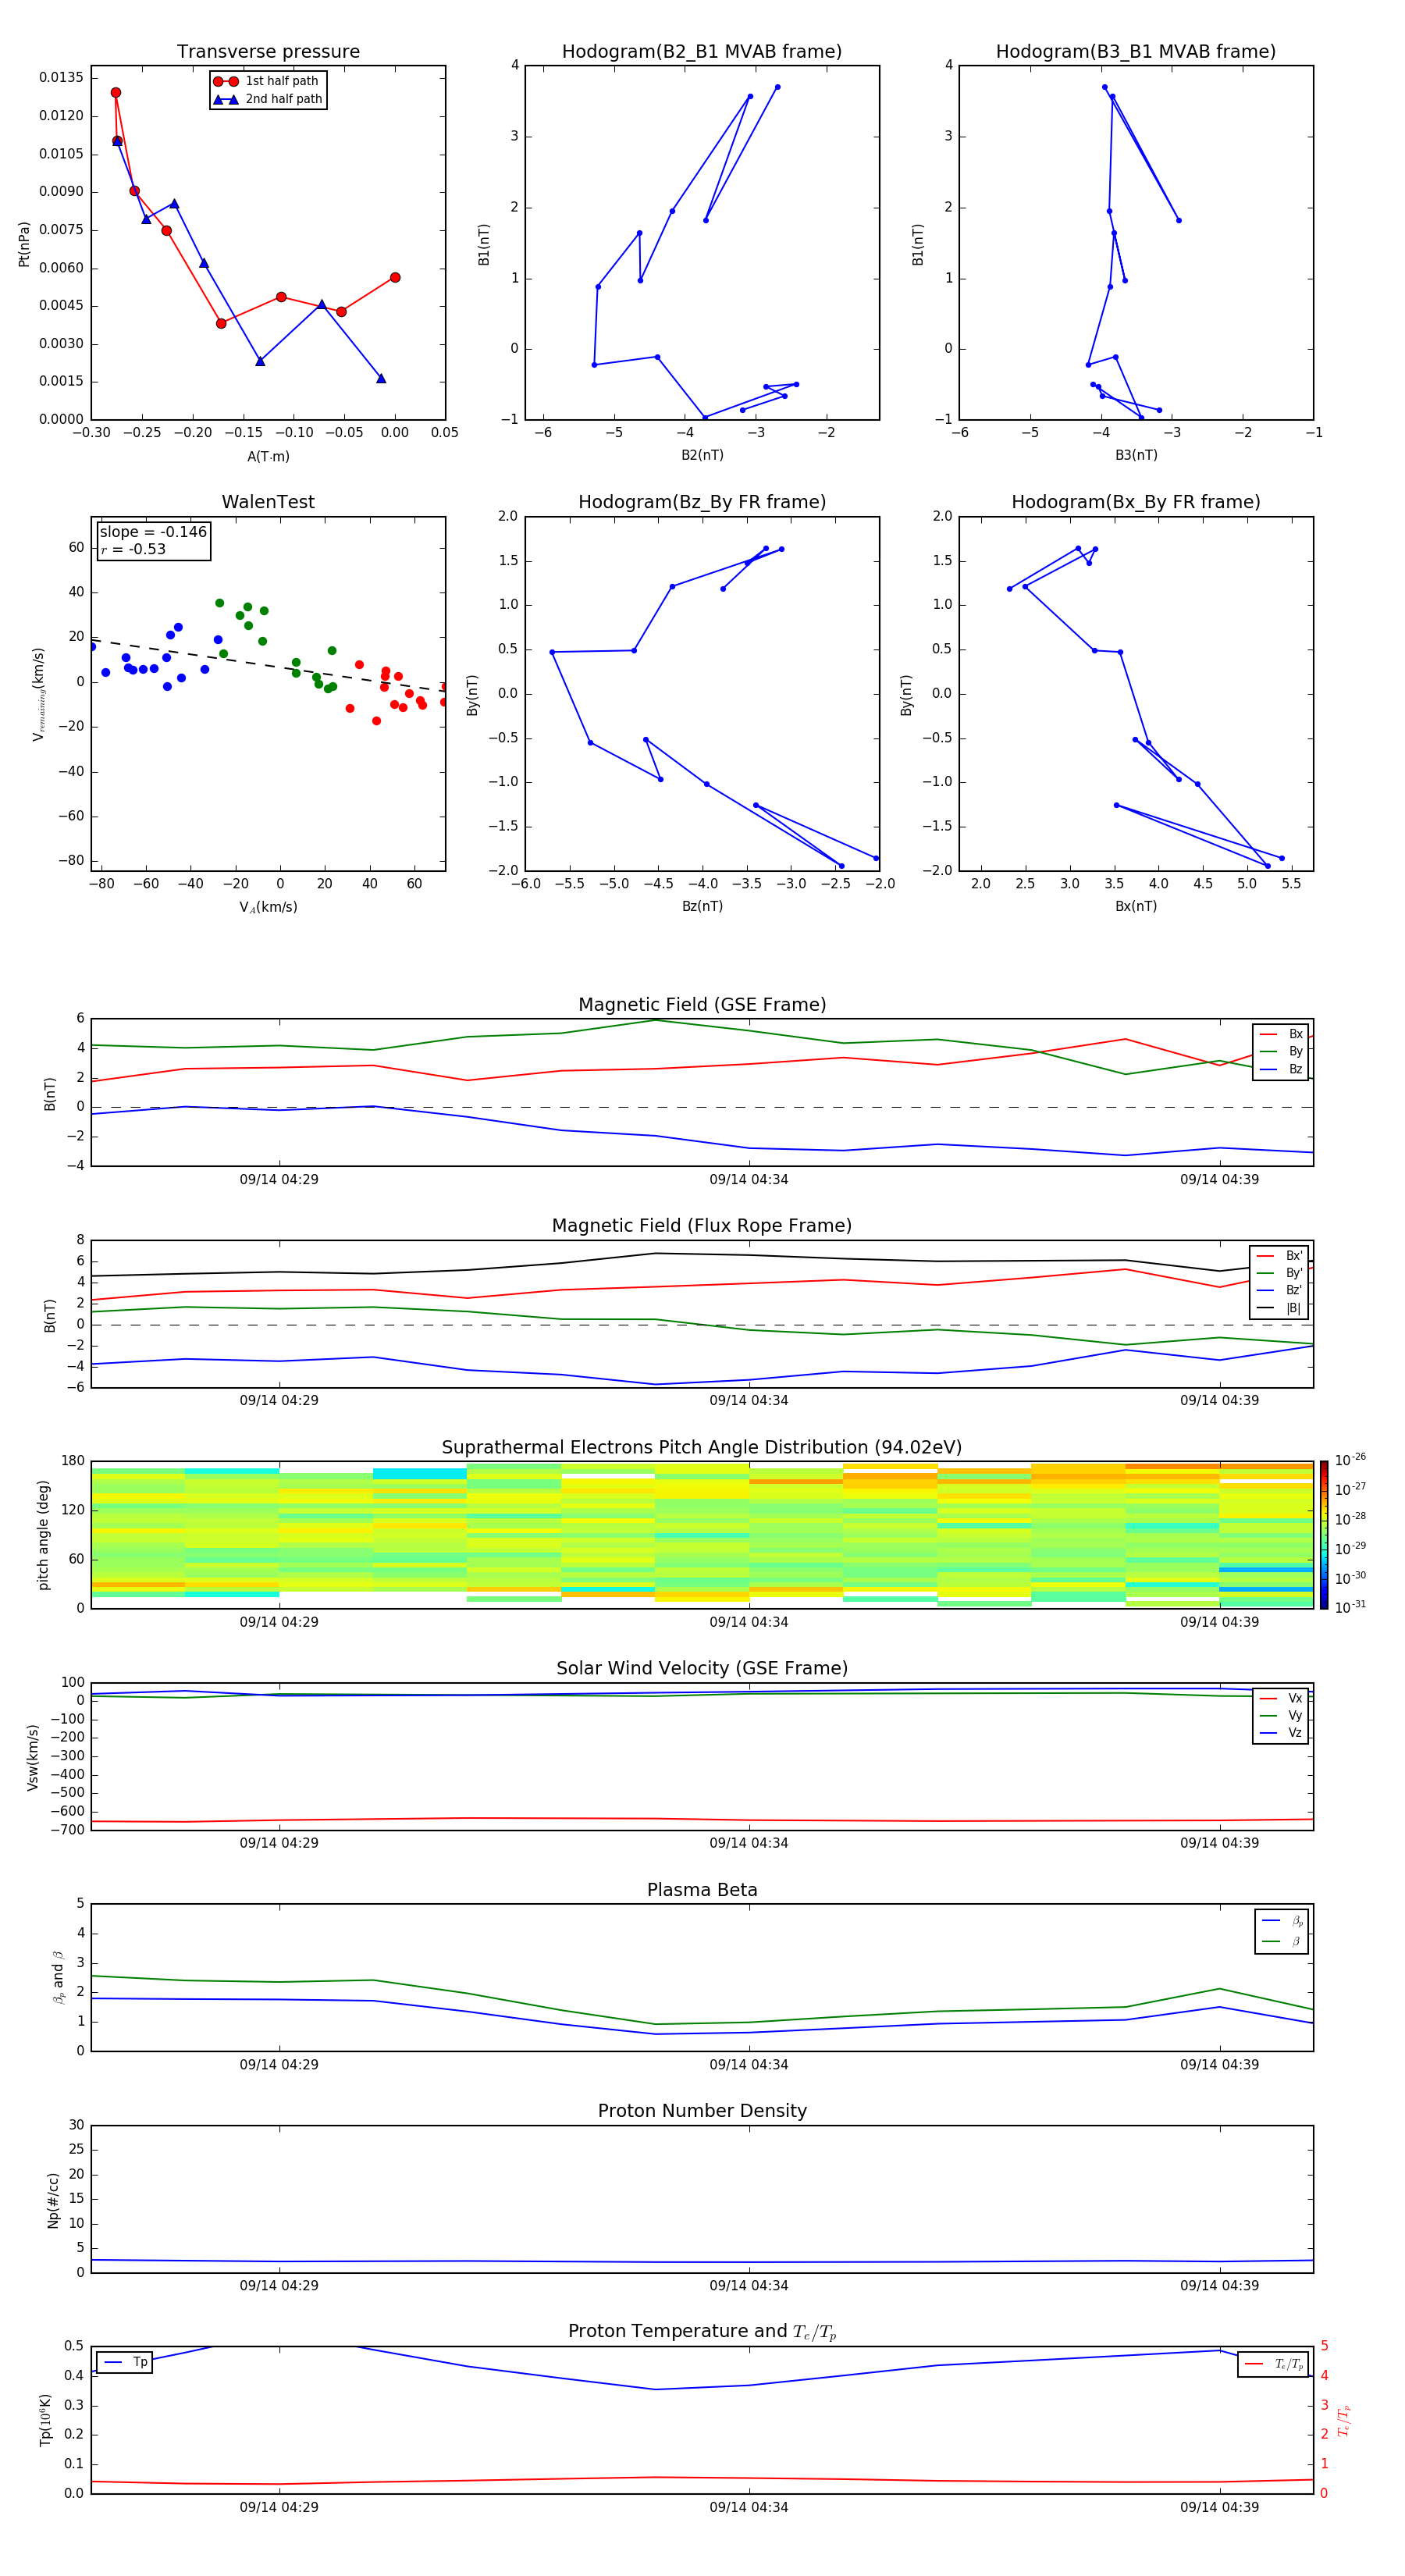Select the "2nd half path" legend entry
This screenshot has width=1405, height=2576.
[268, 99]
